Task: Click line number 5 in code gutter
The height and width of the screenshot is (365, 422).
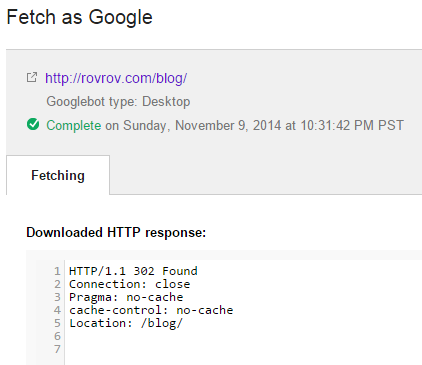Action: coord(58,323)
